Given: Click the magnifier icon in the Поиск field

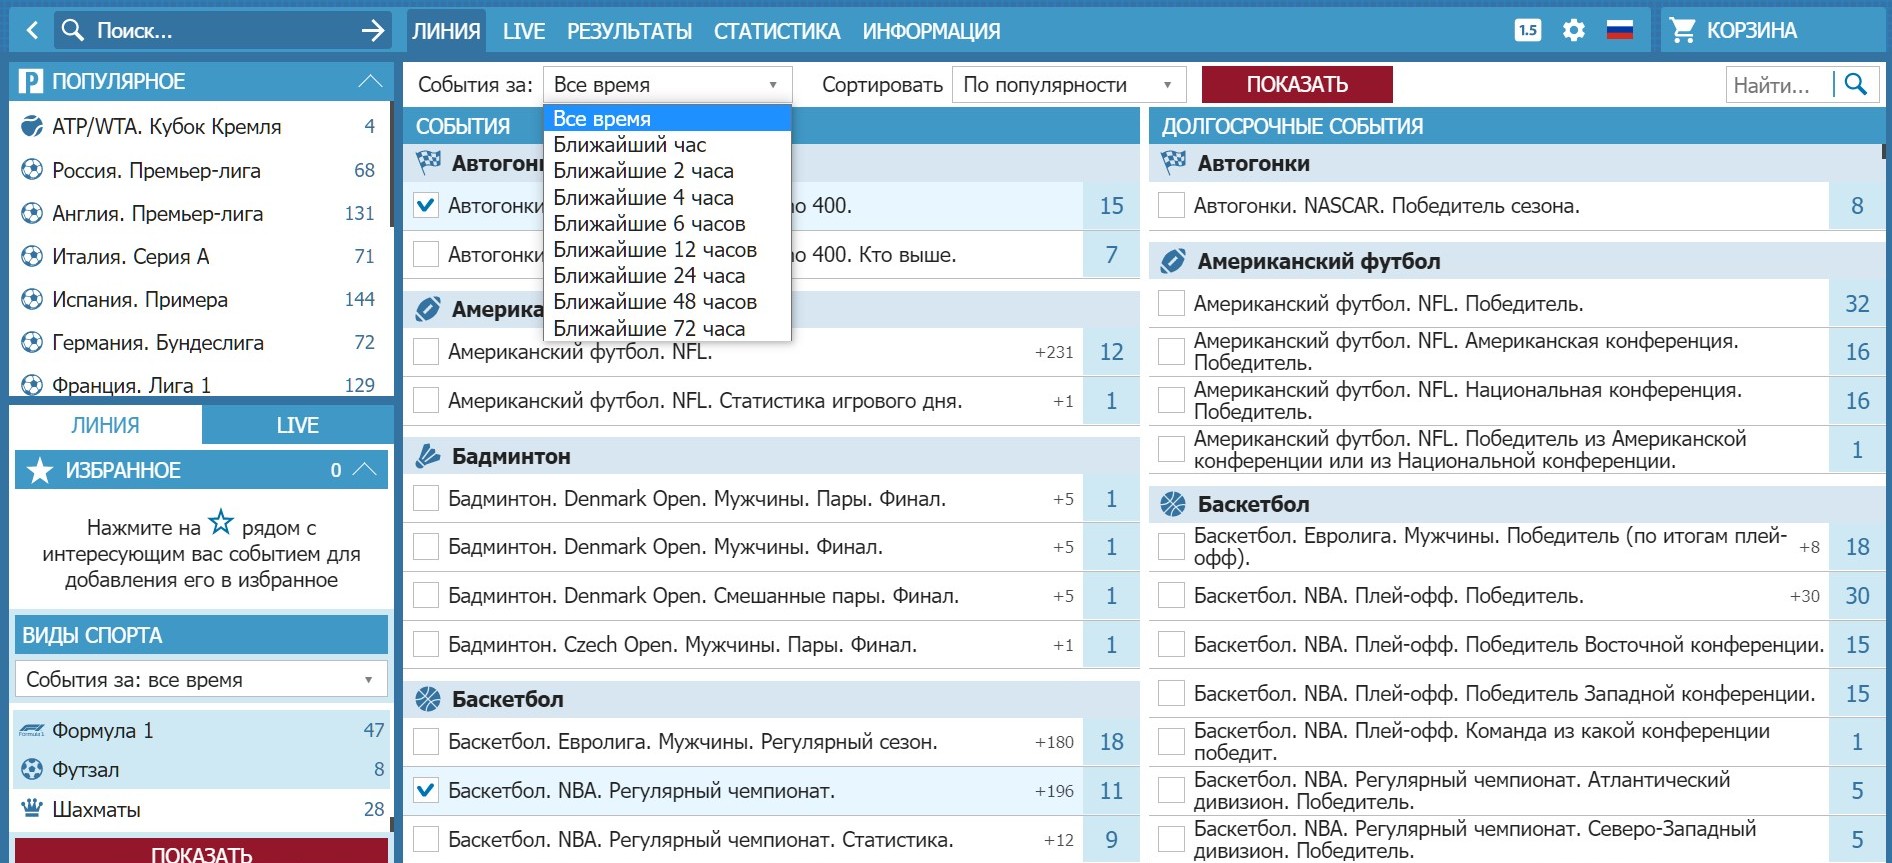Looking at the screenshot, I should click(x=73, y=30).
